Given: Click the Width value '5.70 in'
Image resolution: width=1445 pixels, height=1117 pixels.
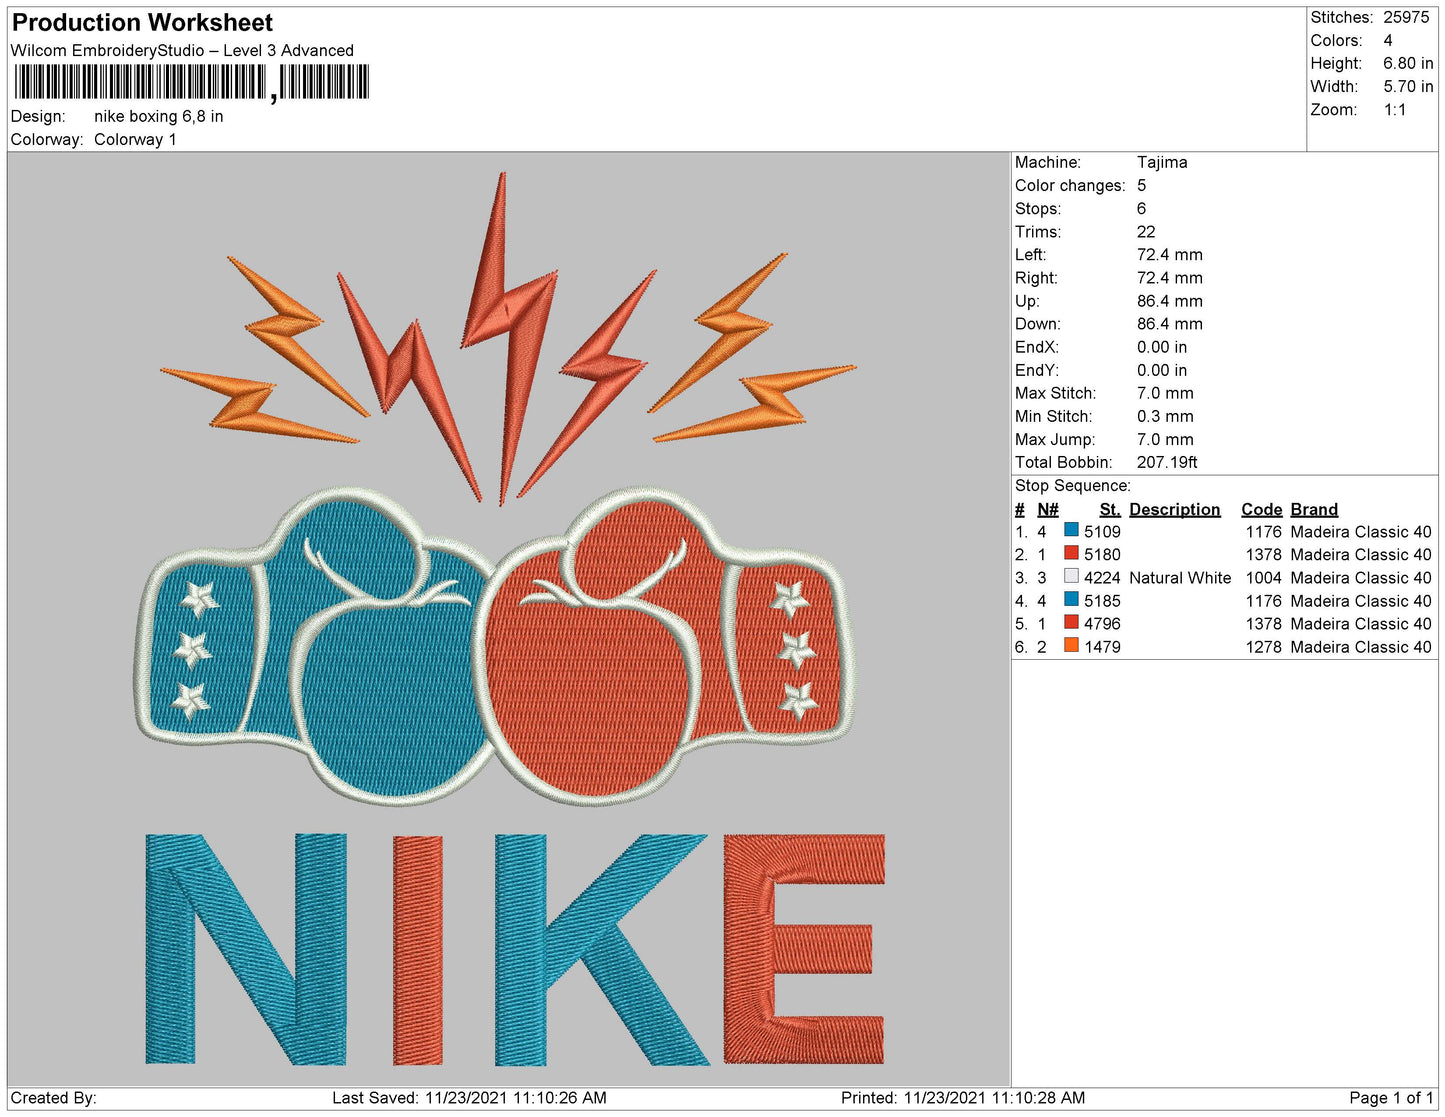Looking at the screenshot, I should (1408, 87).
